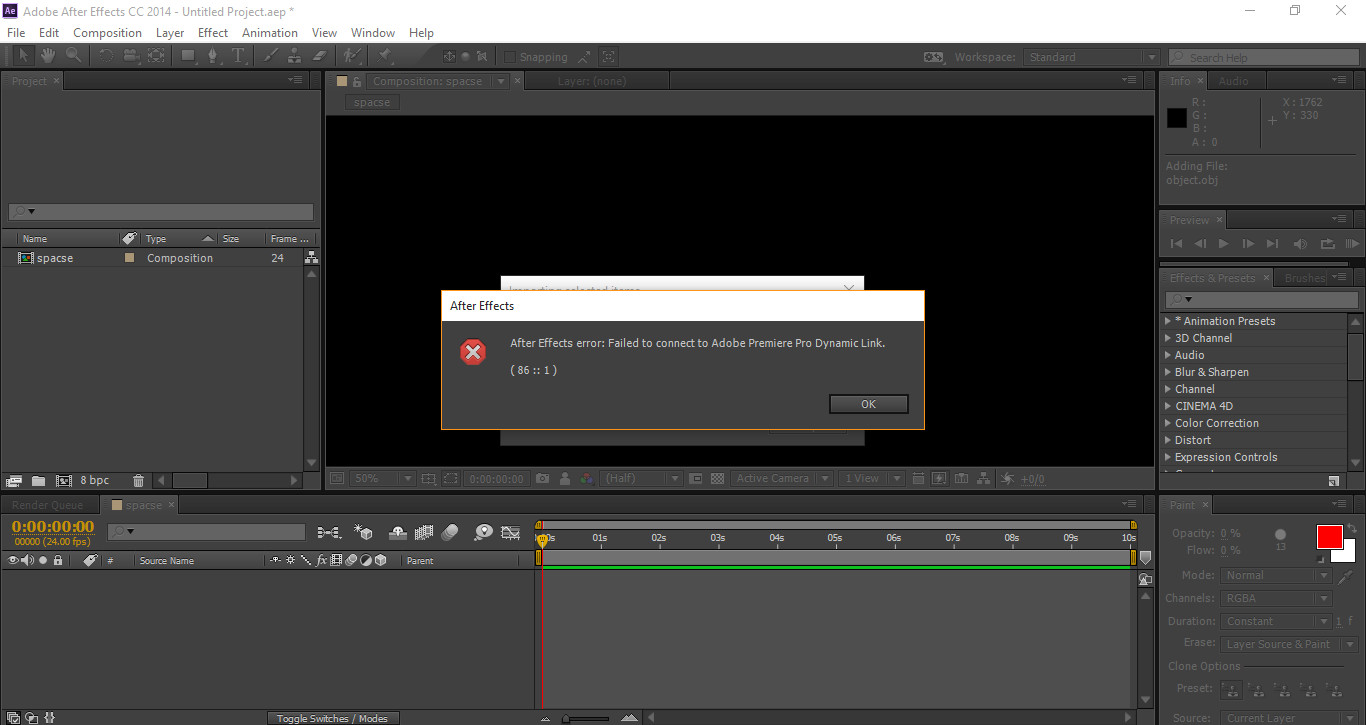Click the spacse breadcrumb in viewer
The image size is (1366, 725).
pyautogui.click(x=372, y=102)
